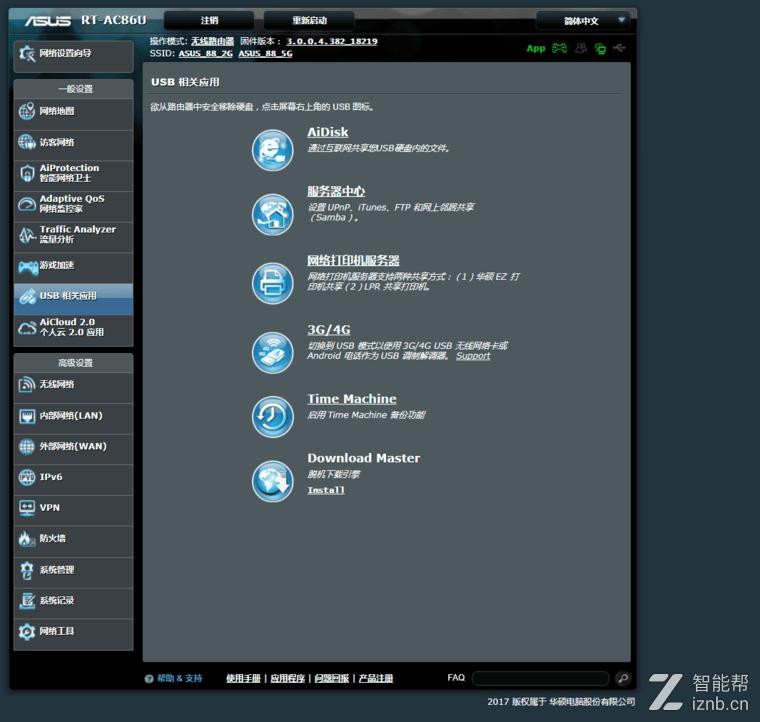760x722 pixels.
Task: Click the 使用手册 manual link
Action: pos(243,679)
